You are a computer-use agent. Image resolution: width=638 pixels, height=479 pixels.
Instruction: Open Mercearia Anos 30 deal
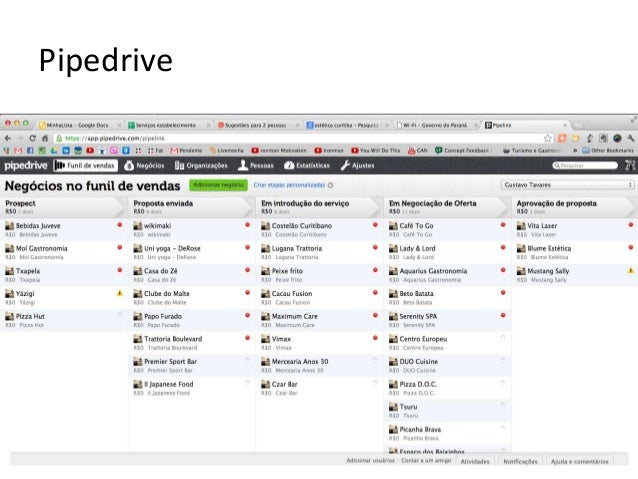pos(320,365)
